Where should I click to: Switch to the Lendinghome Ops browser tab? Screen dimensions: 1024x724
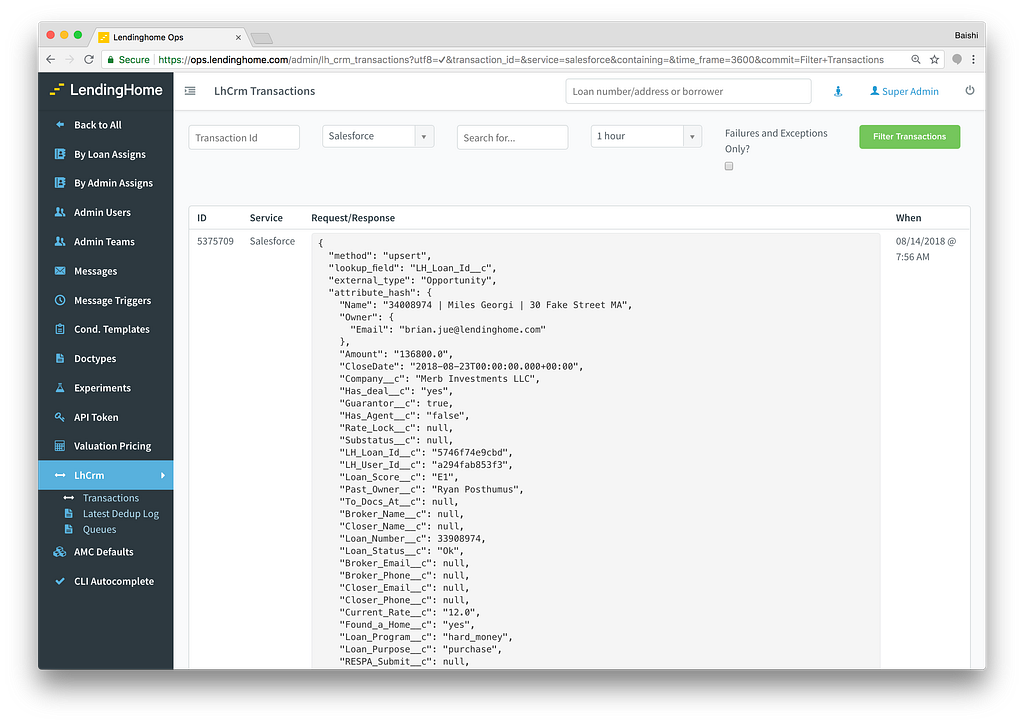170,37
